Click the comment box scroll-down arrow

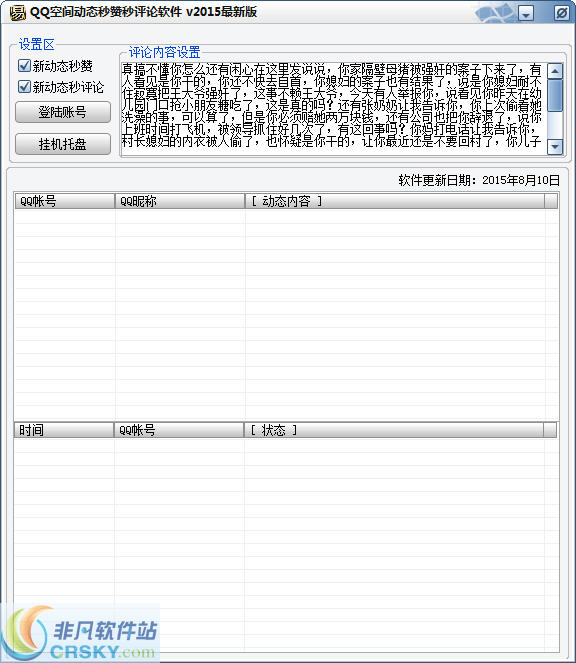tap(555, 147)
